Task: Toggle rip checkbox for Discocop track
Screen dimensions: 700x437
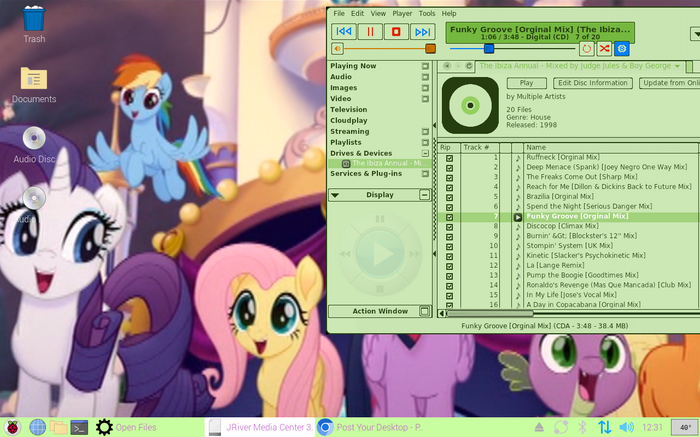Action: tap(450, 227)
